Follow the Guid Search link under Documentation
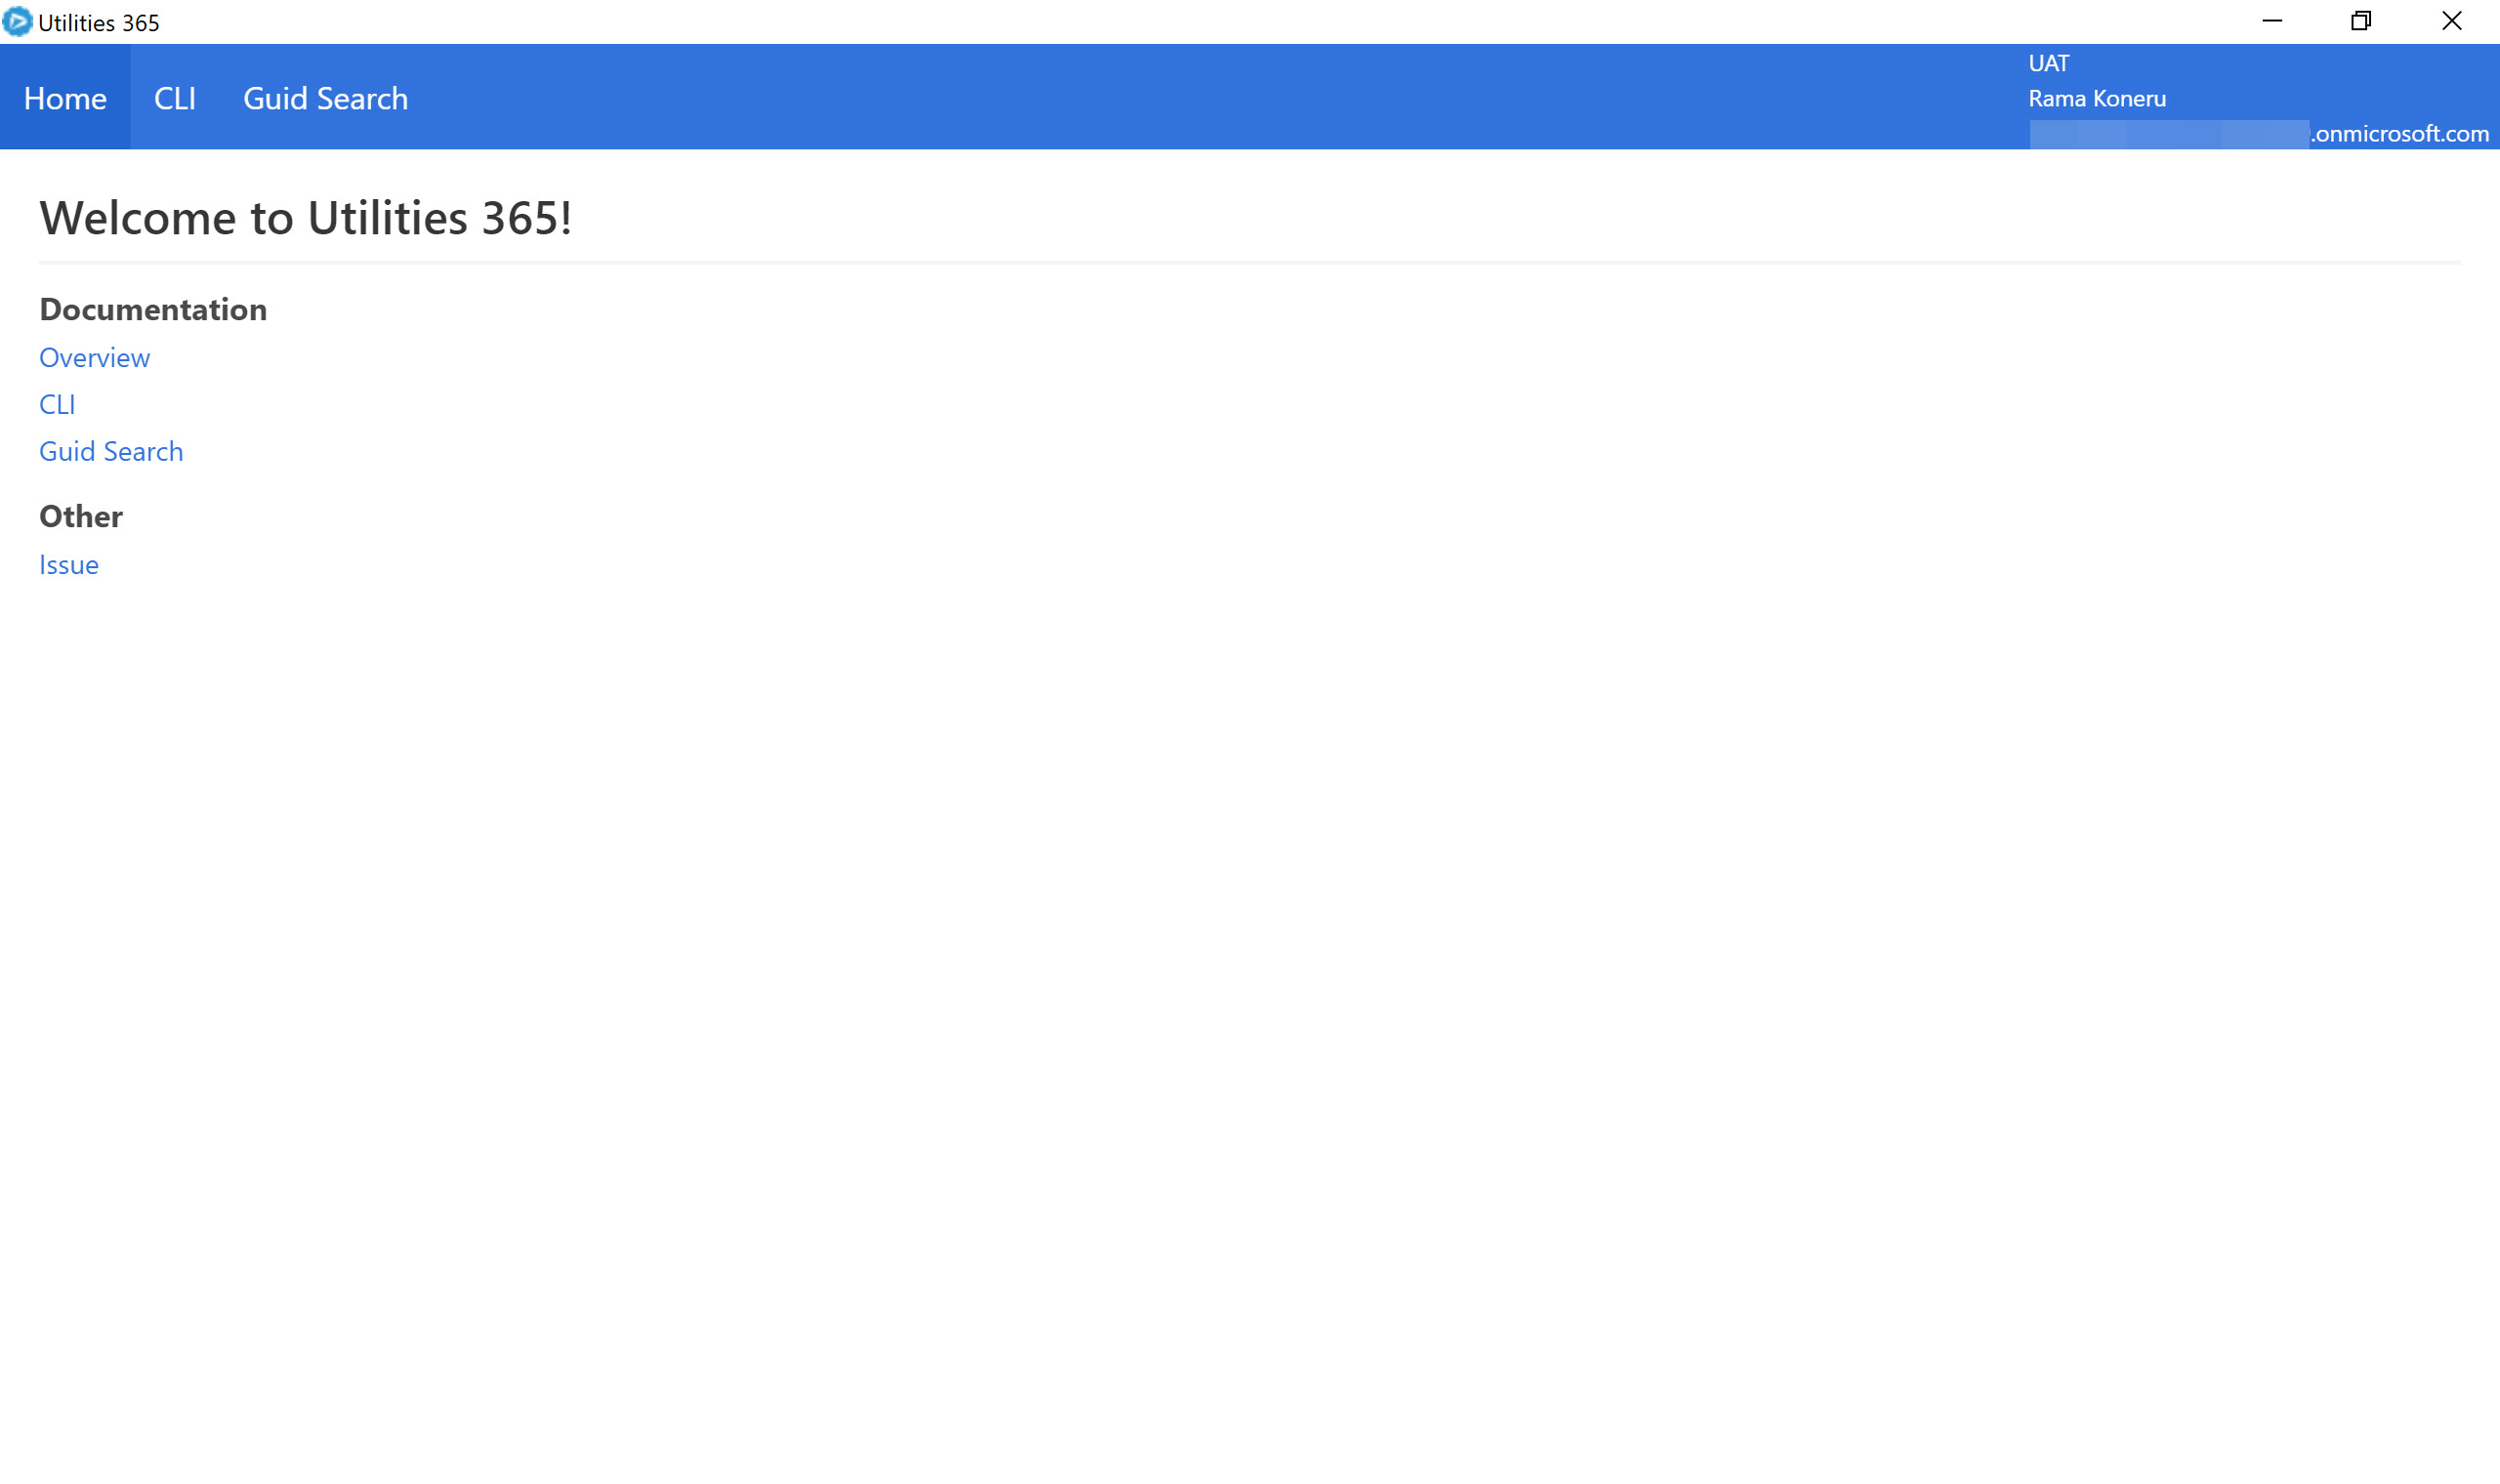 [111, 451]
